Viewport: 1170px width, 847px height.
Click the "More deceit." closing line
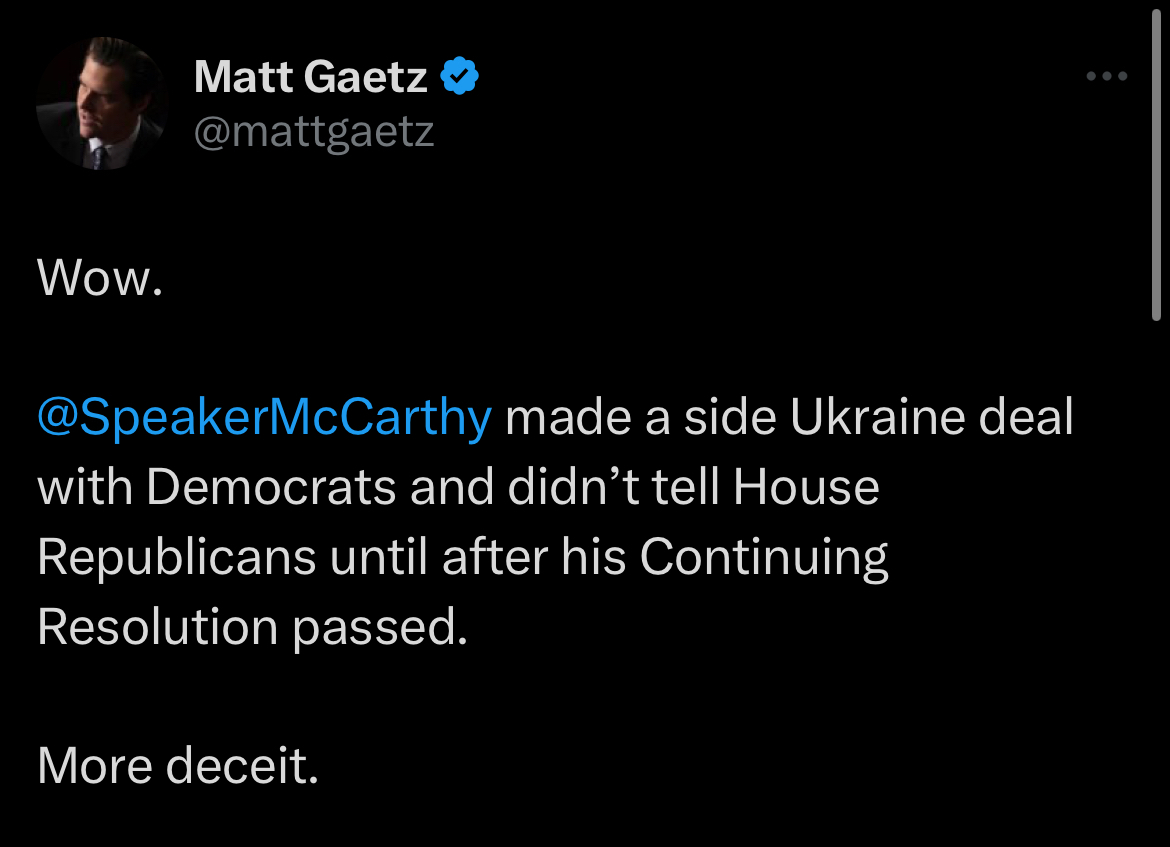coord(178,766)
